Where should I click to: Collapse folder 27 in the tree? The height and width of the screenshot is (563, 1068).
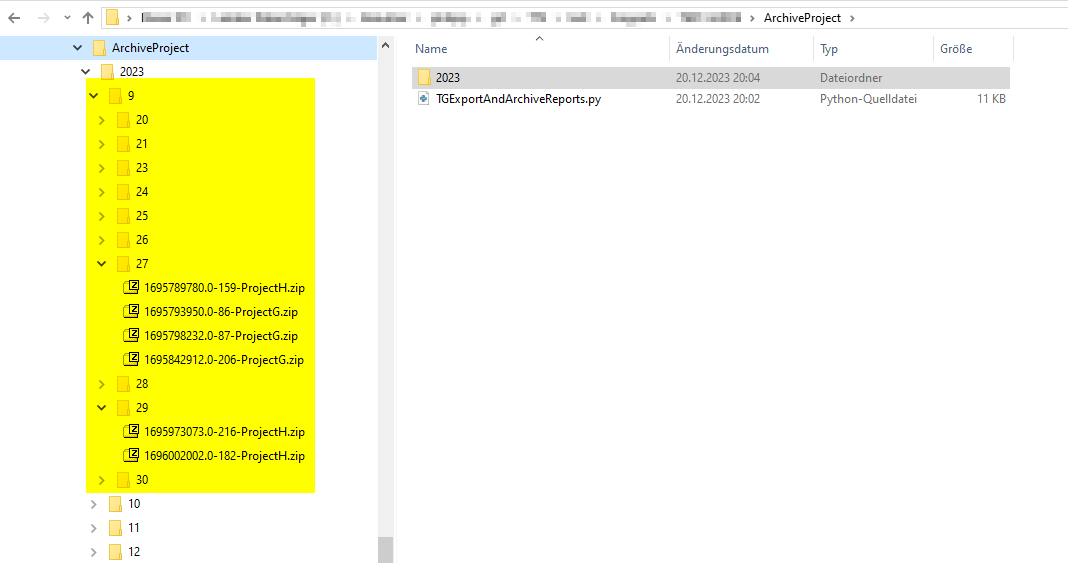pyautogui.click(x=102, y=263)
